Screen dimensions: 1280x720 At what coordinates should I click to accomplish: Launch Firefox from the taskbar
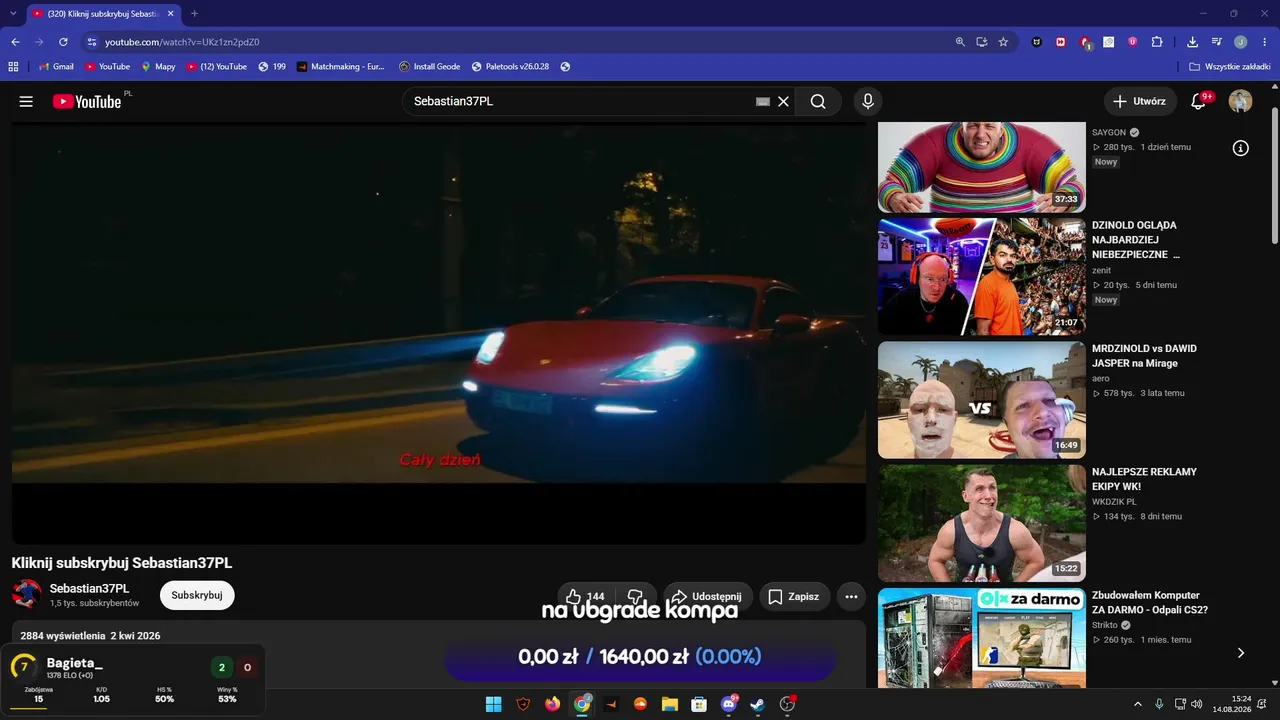pos(553,704)
